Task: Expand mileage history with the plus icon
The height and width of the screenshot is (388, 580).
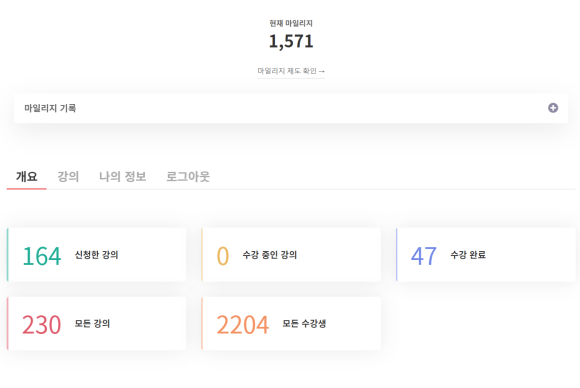Action: (553, 108)
